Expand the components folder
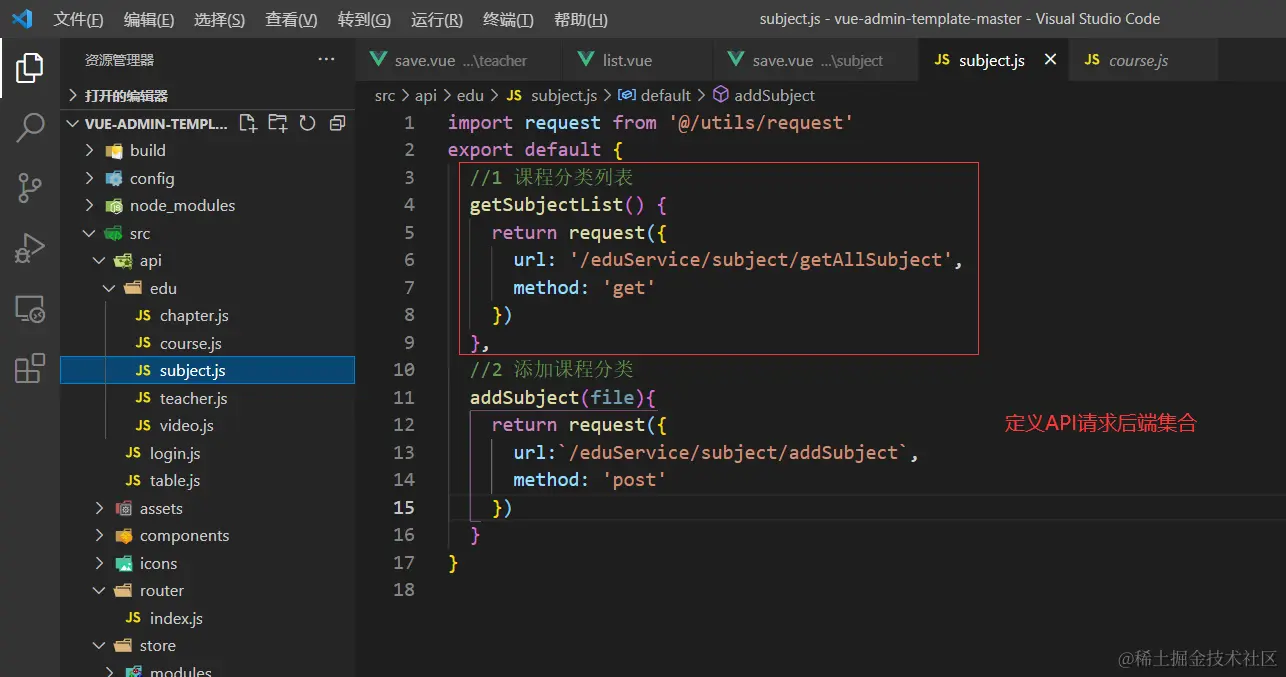This screenshot has height=677, width=1286. click(x=99, y=535)
